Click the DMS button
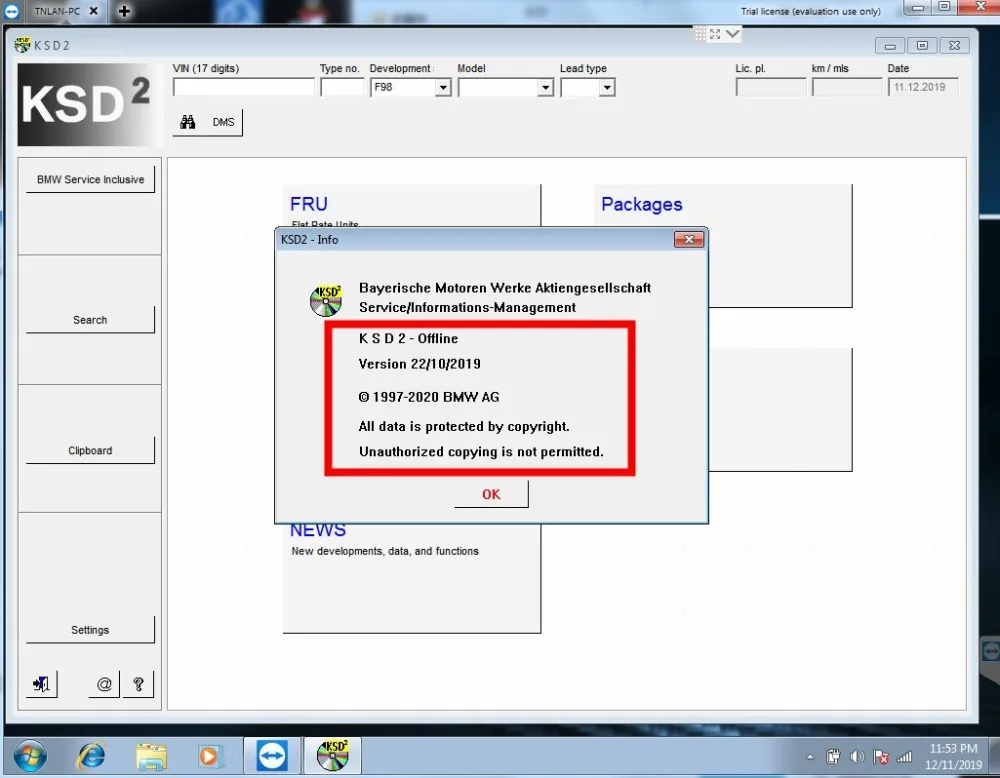Screen dimensions: 1000x778 coord(223,122)
